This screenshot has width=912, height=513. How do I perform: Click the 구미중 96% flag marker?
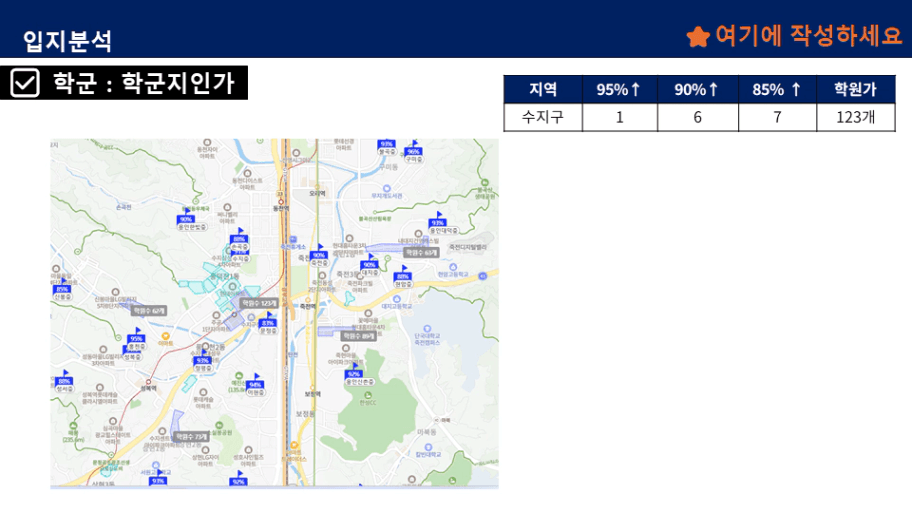[414, 152]
